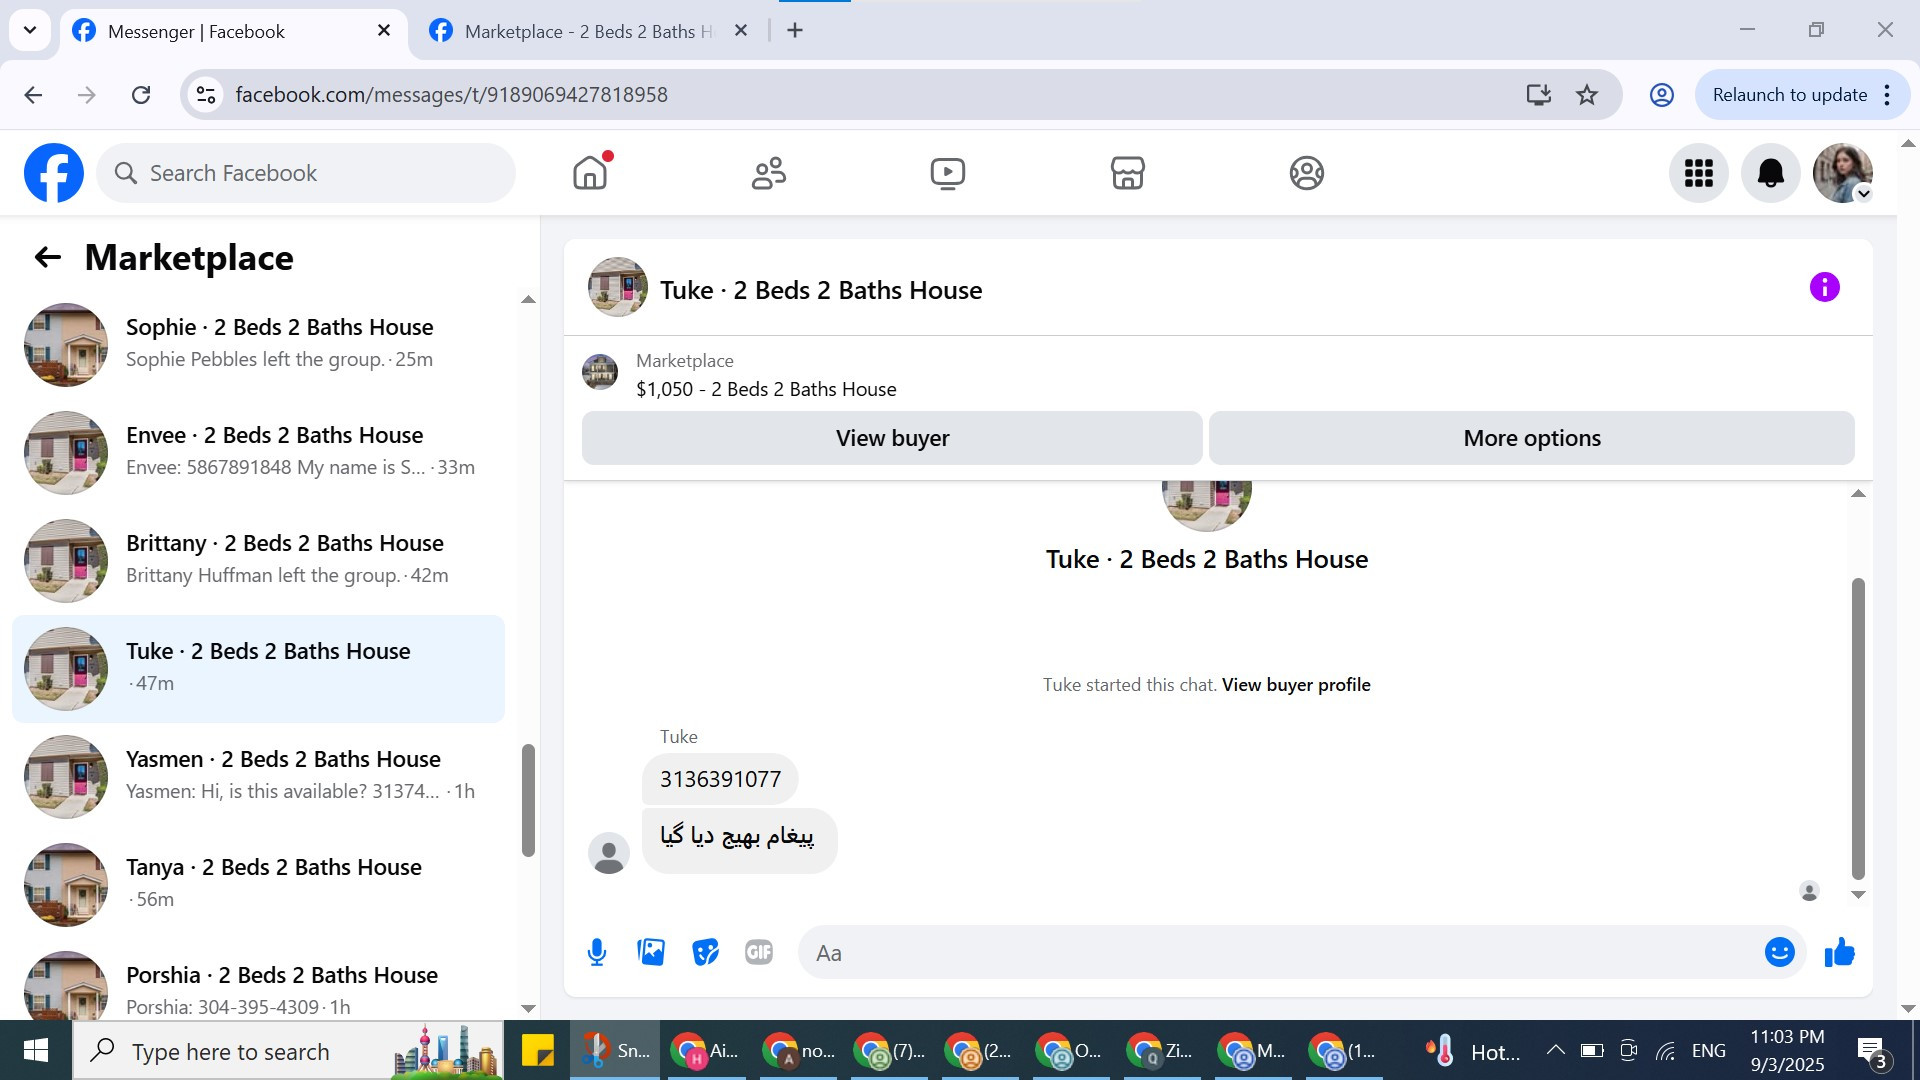1920x1080 pixels.
Task: Open conversation information purple icon
Action: 1824,288
